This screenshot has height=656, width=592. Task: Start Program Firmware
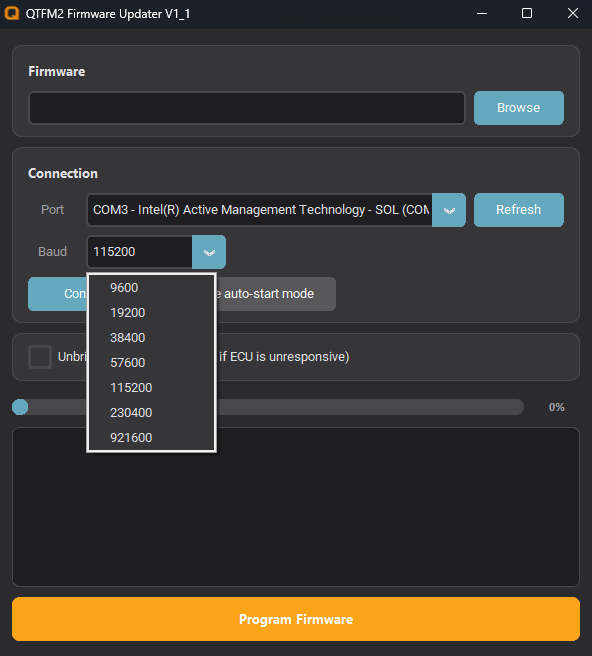point(296,619)
